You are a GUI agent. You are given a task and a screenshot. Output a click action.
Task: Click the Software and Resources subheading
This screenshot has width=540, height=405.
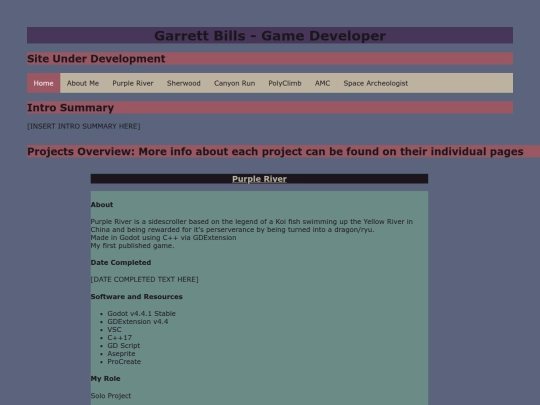tap(137, 297)
